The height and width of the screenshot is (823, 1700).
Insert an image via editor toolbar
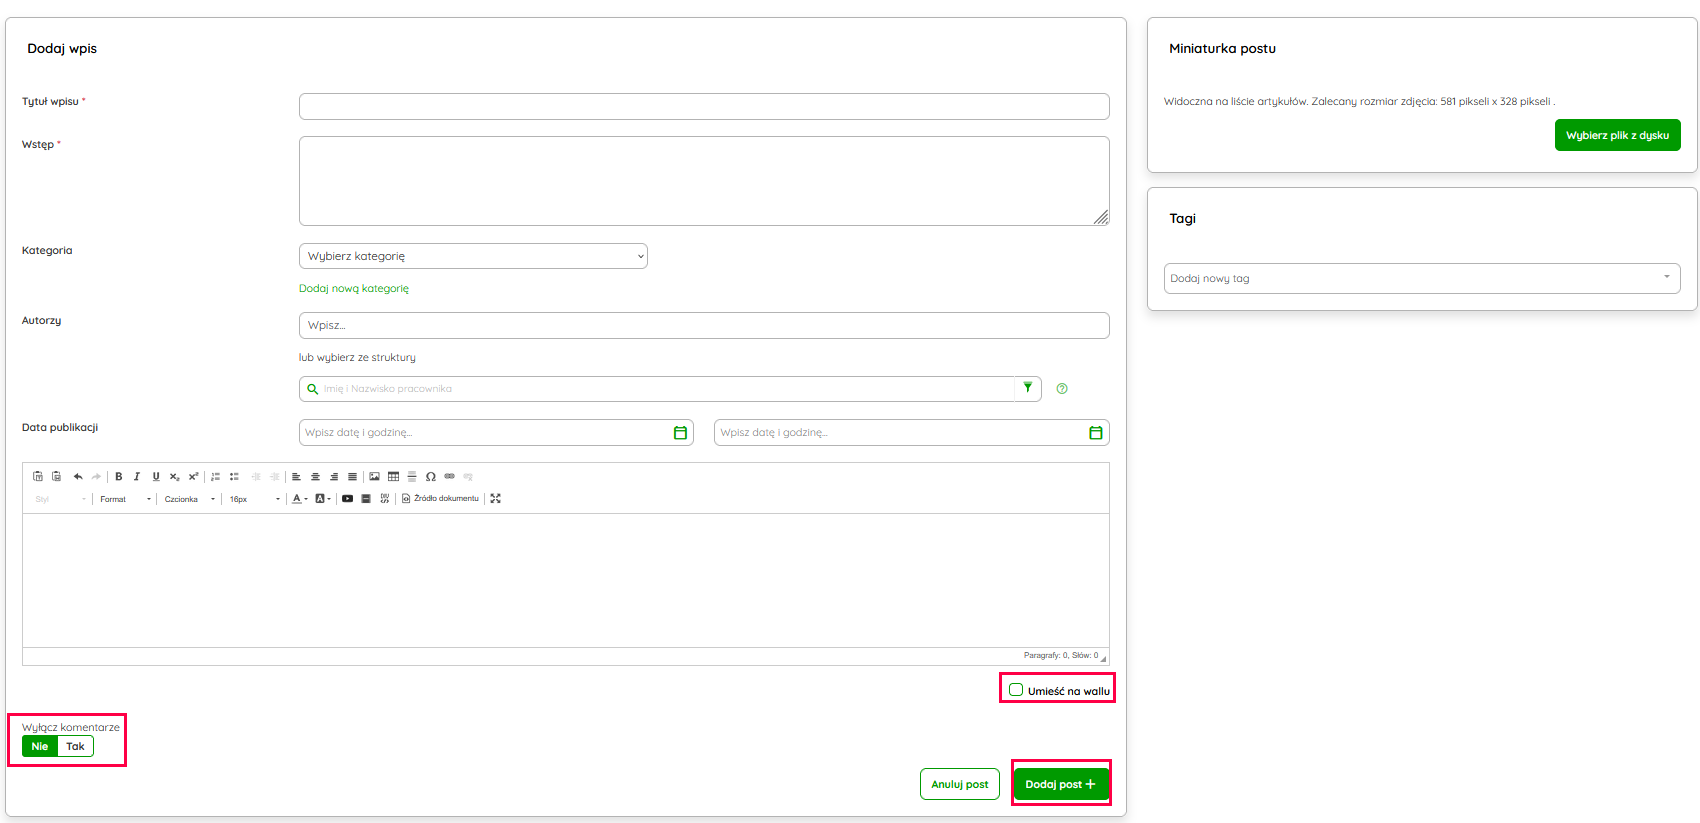click(374, 477)
